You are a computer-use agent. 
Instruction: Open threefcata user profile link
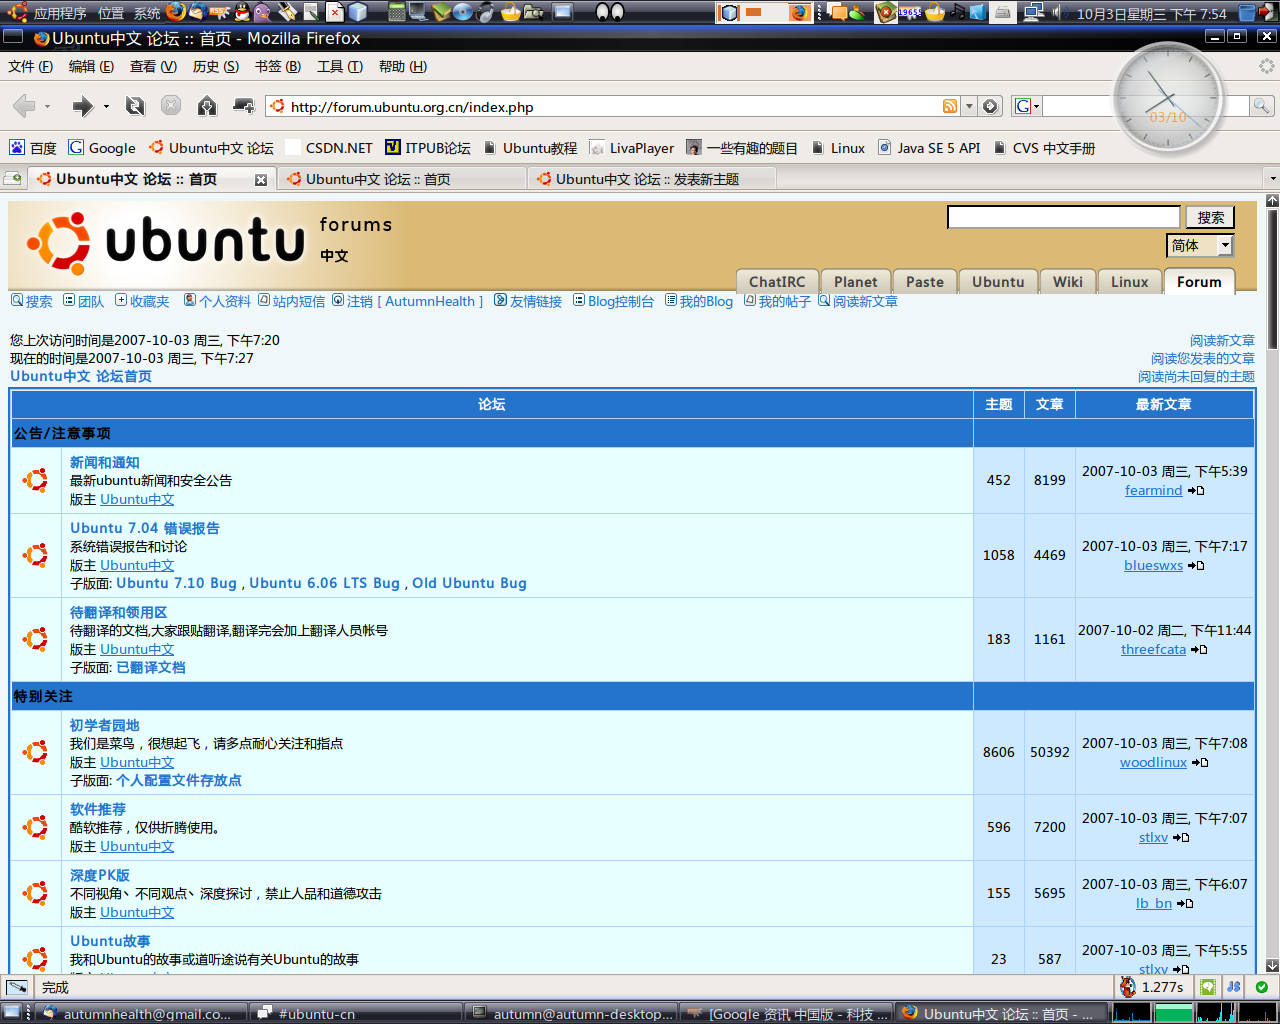1153,649
